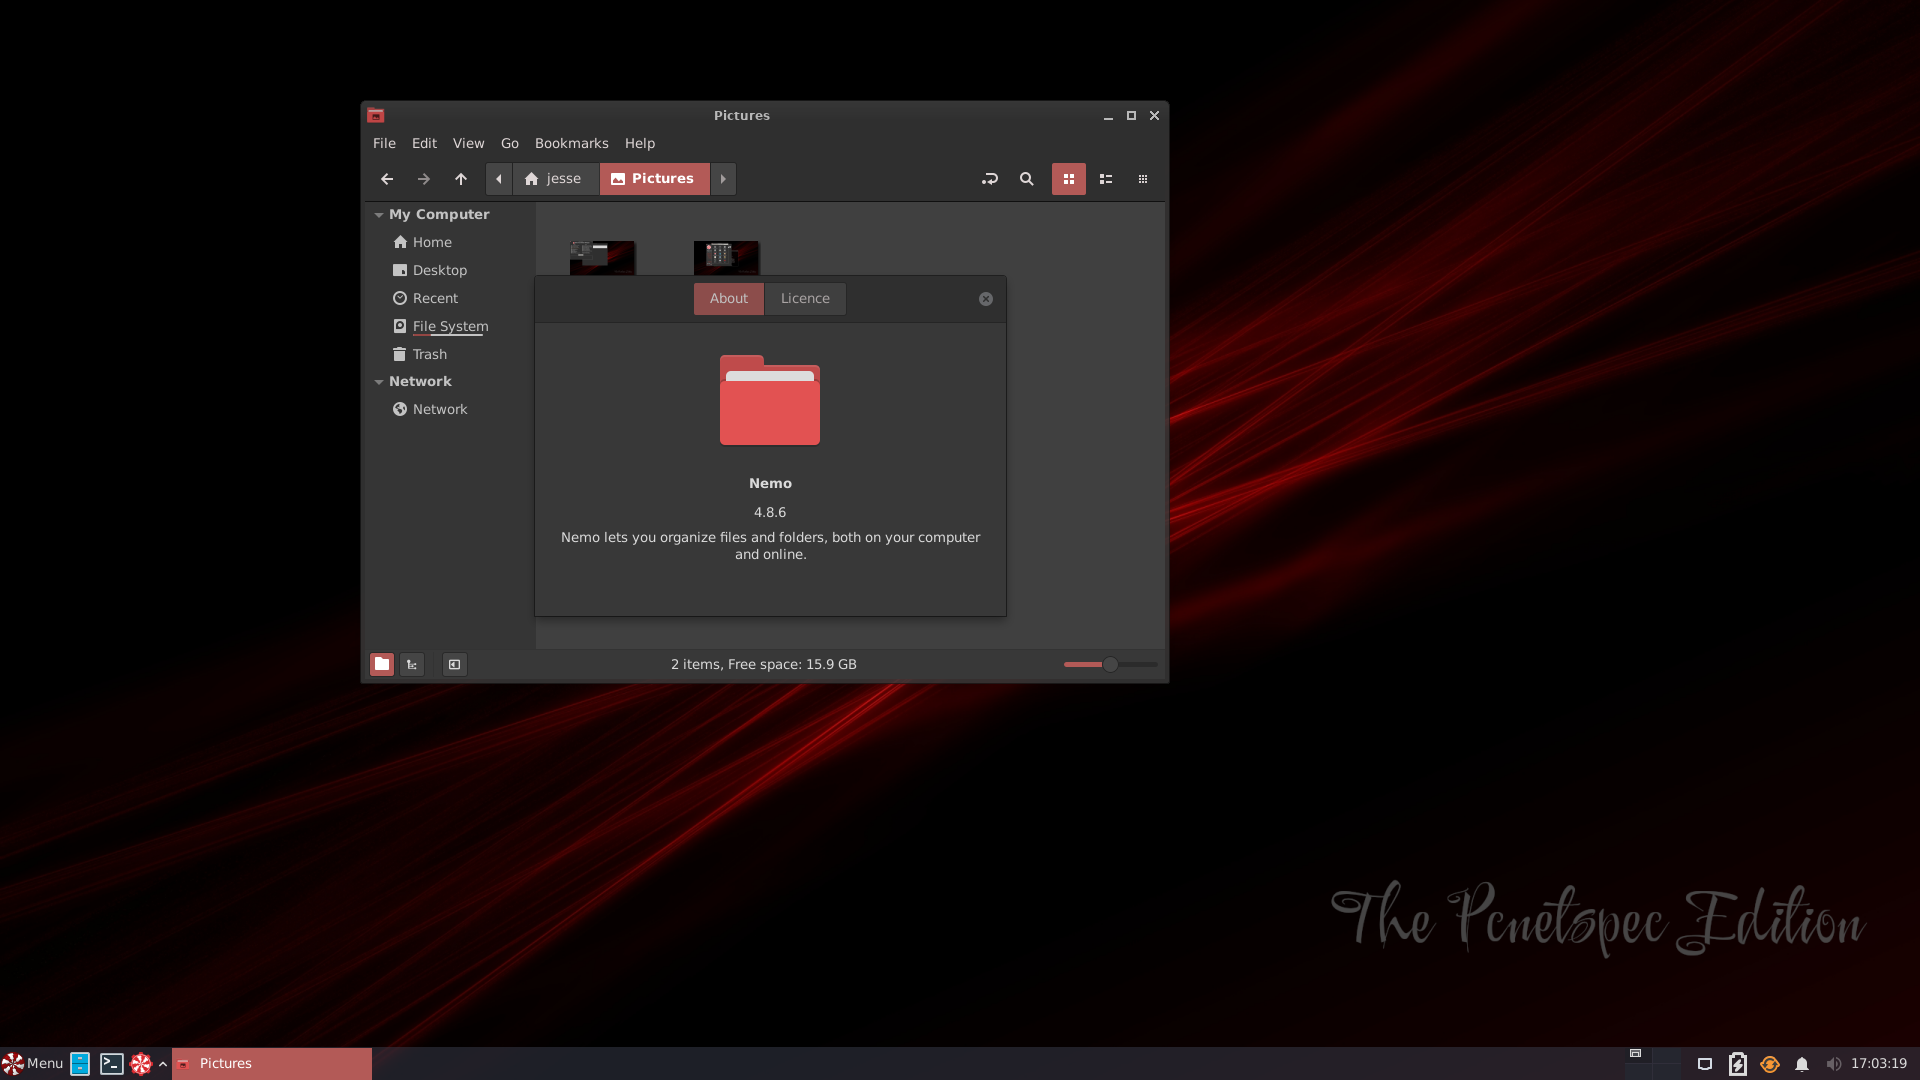Viewport: 1920px width, 1080px height.
Task: Open File System in the sidebar
Action: pos(450,326)
